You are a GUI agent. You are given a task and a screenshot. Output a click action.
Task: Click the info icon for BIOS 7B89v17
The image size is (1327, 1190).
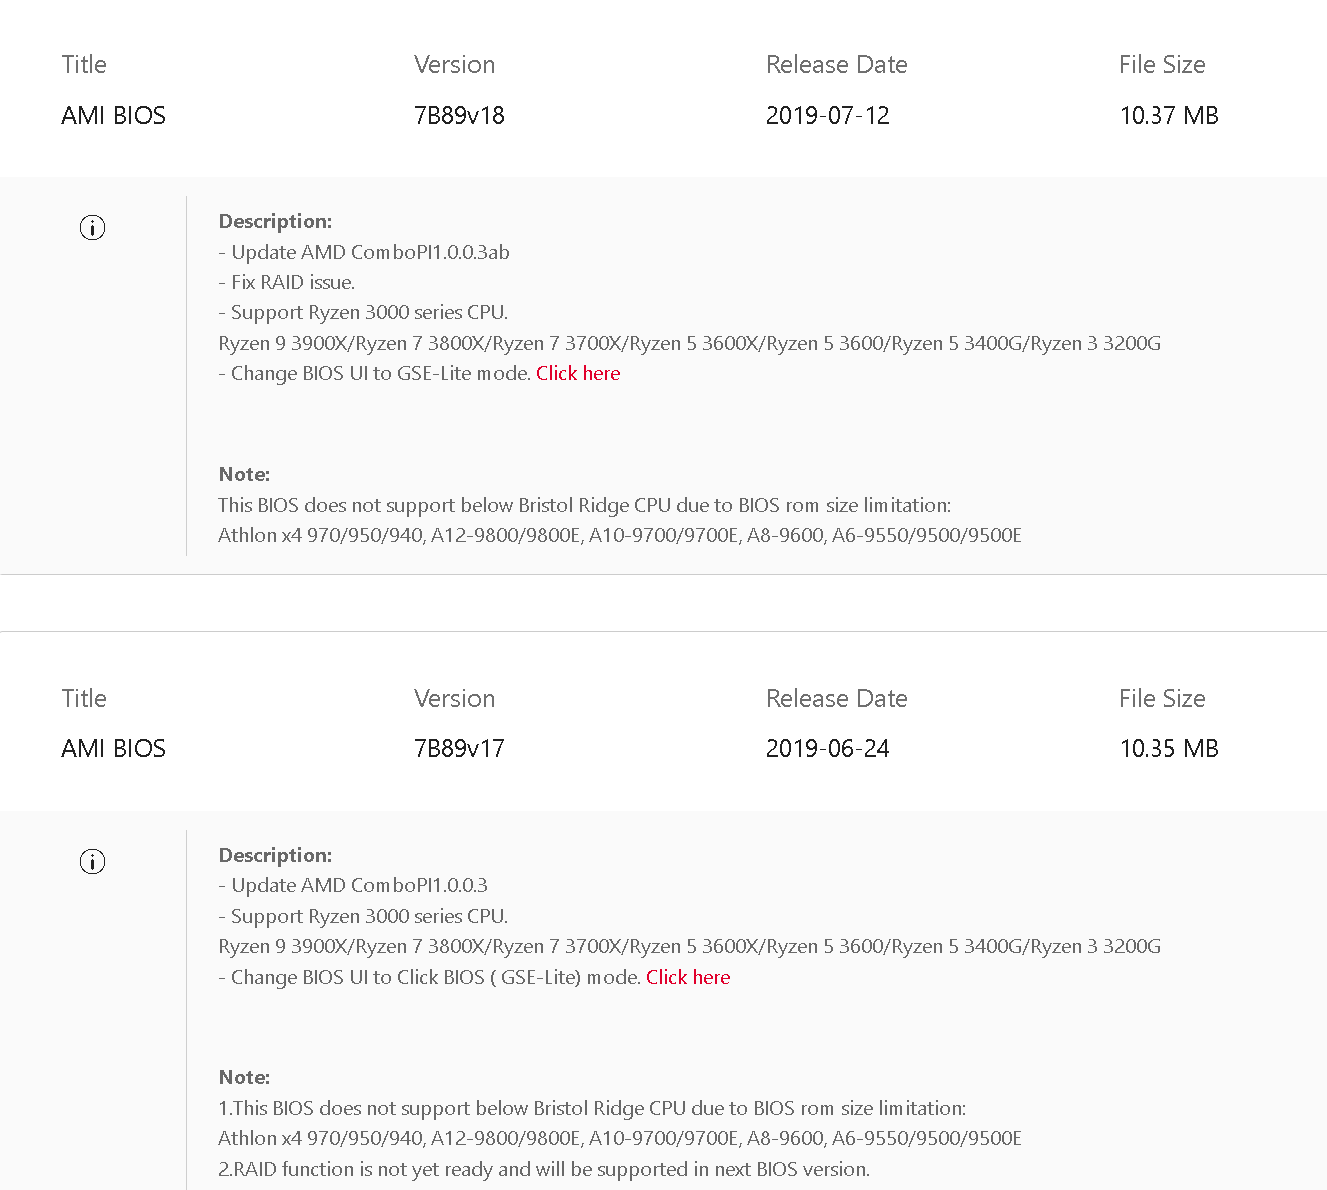pos(92,861)
